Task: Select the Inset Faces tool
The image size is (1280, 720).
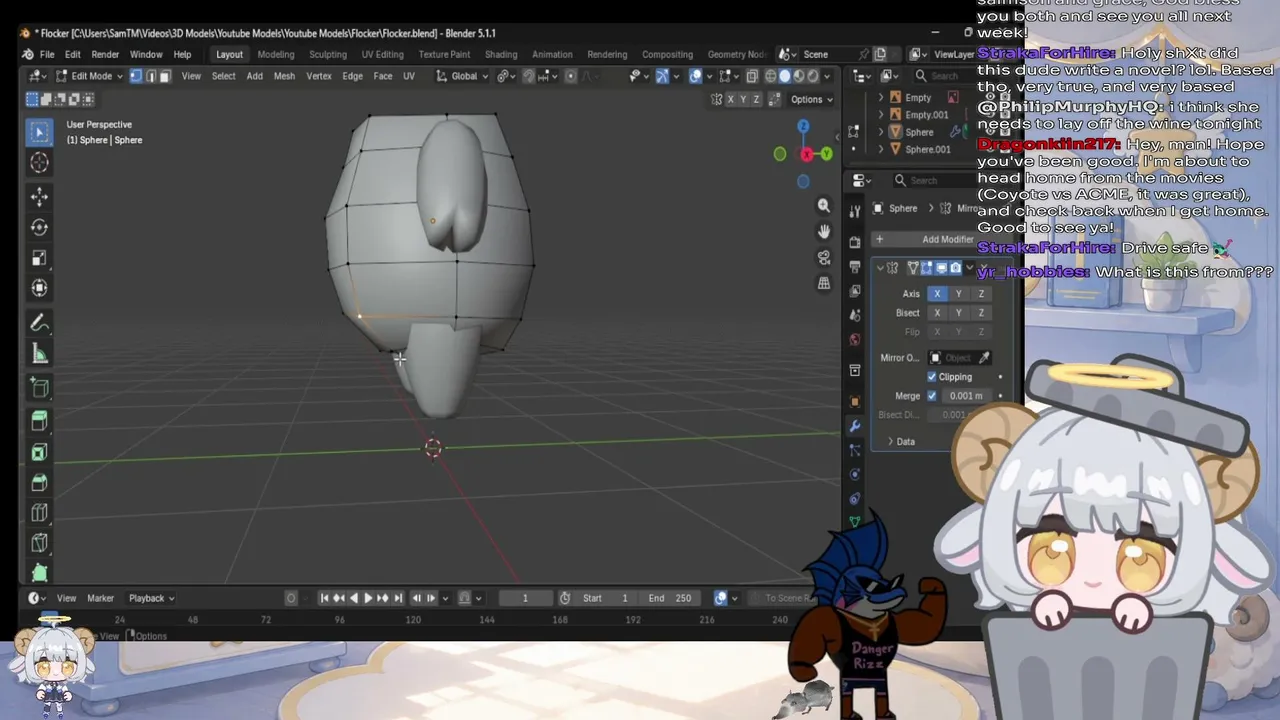Action: 39,451
